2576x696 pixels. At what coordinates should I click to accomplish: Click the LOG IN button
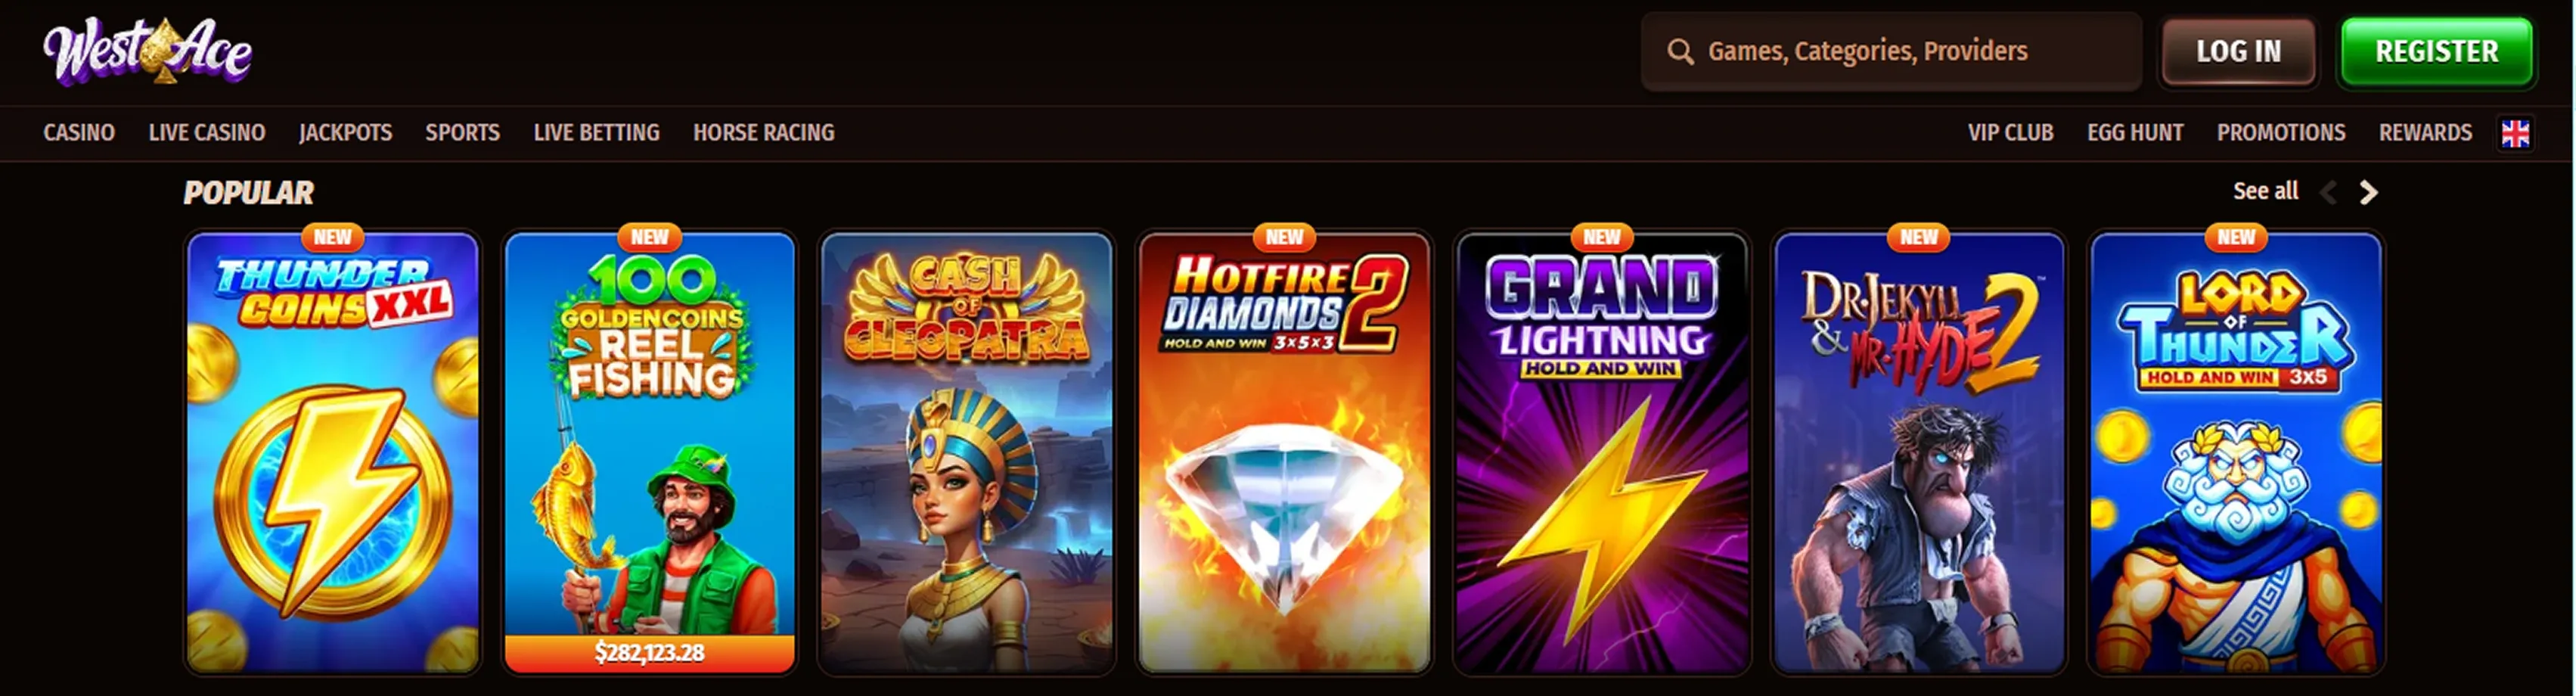pyautogui.click(x=2238, y=52)
